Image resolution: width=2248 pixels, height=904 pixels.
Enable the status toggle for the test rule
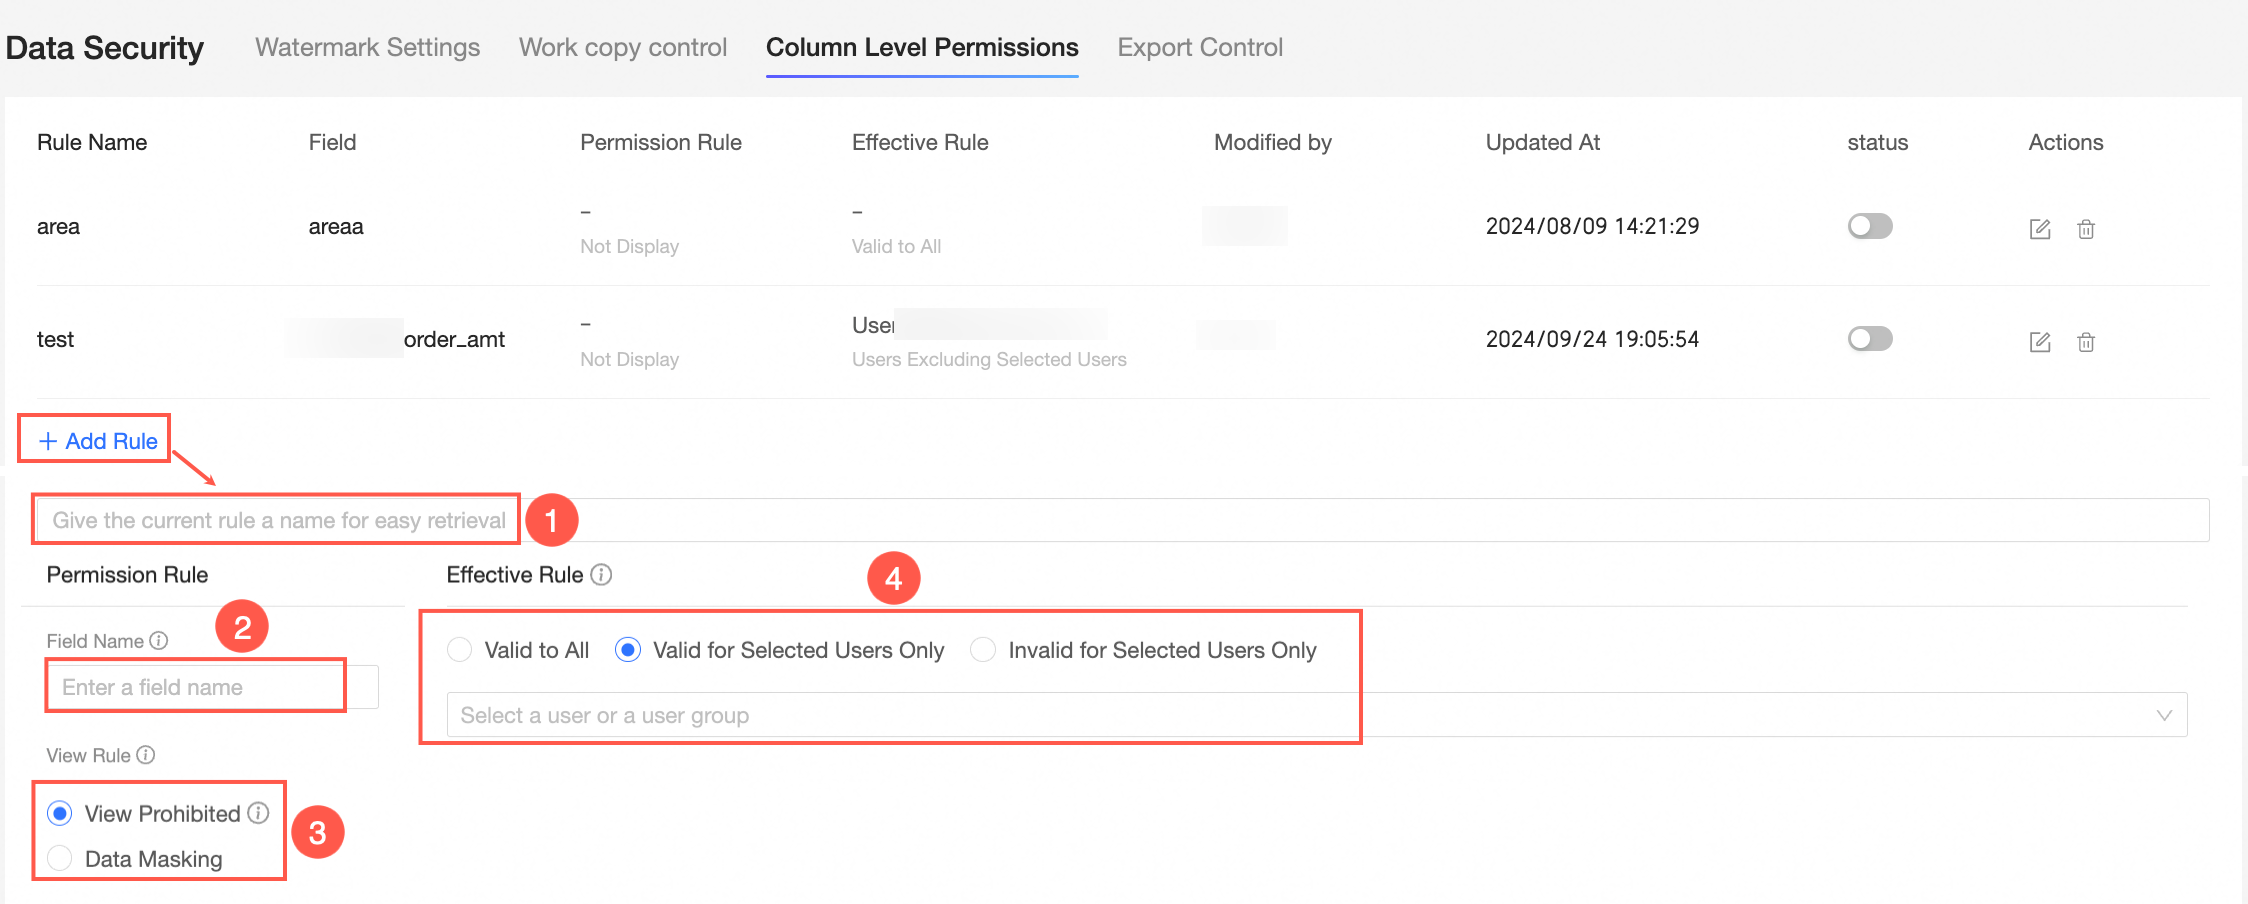(x=1870, y=339)
